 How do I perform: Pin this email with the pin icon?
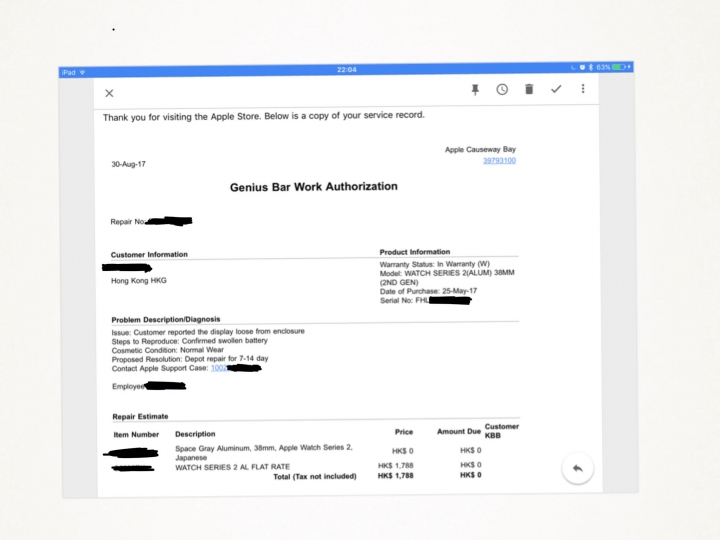475,90
